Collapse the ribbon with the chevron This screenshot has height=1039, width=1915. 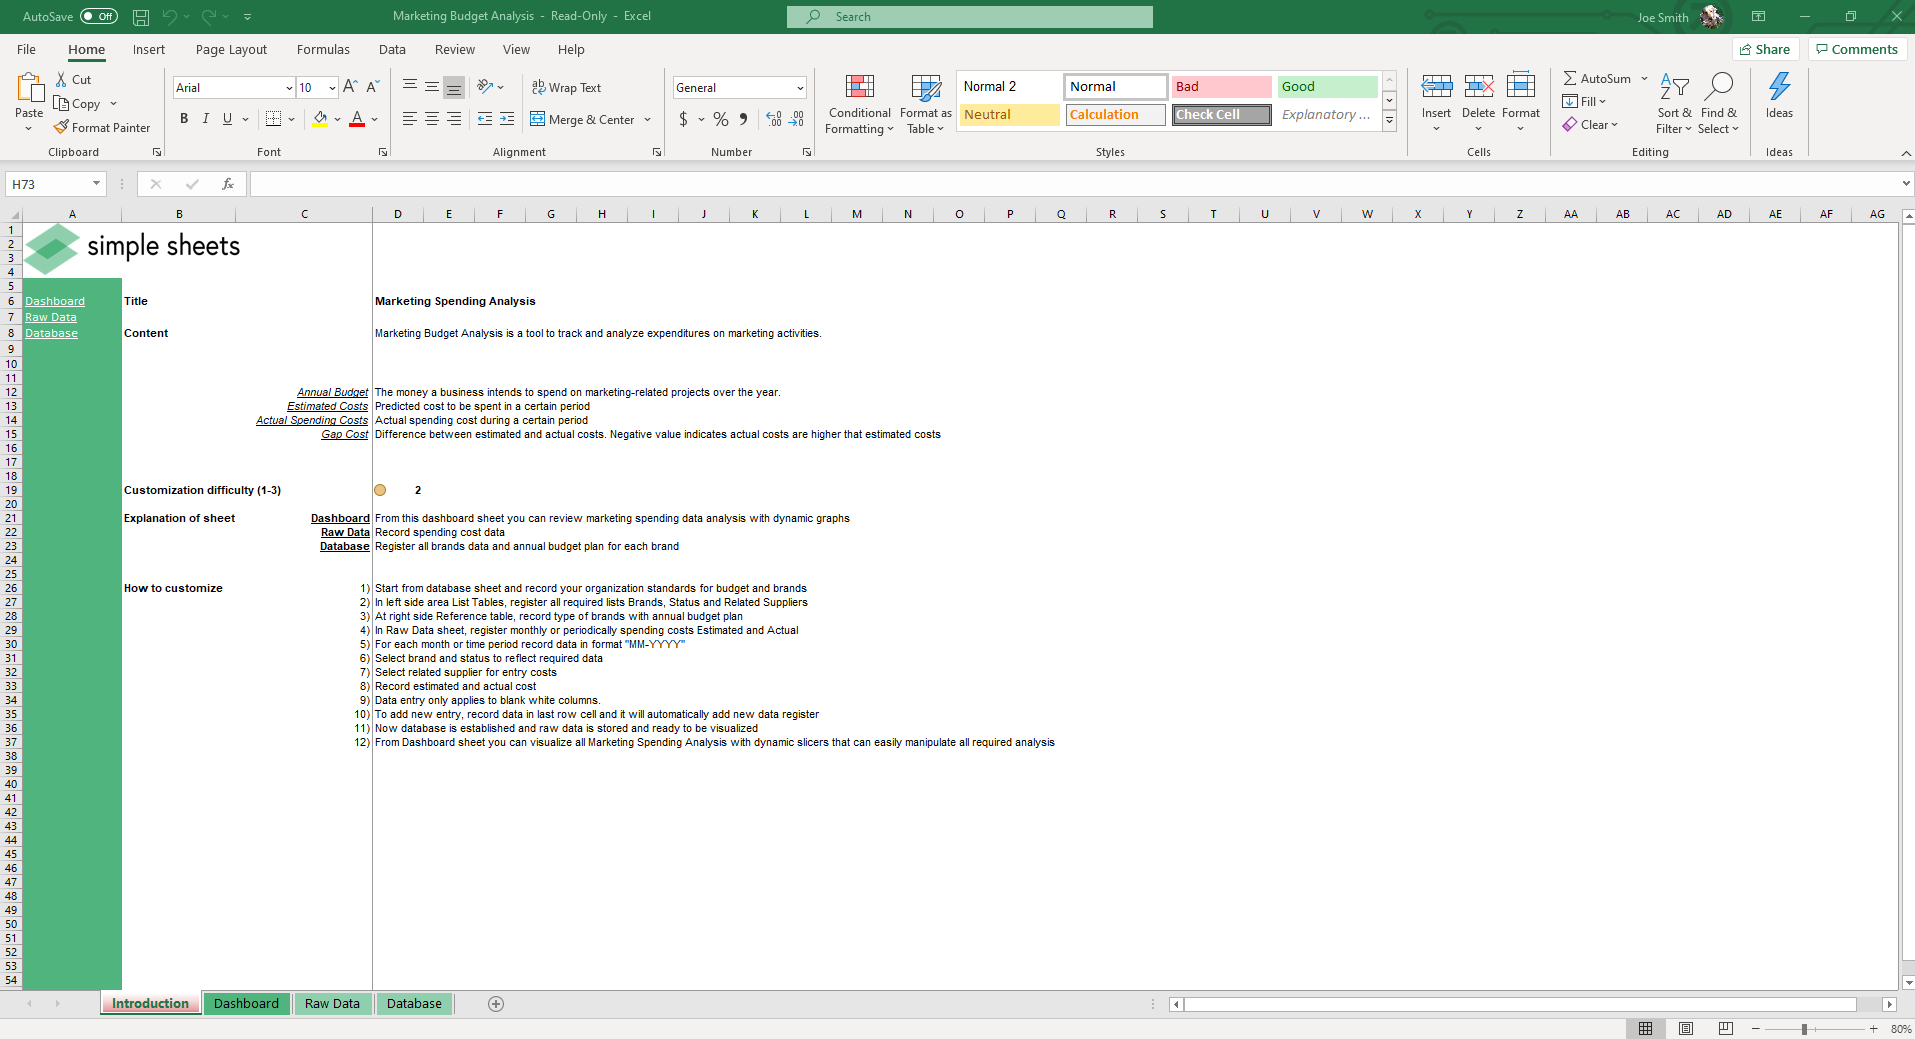pos(1906,153)
